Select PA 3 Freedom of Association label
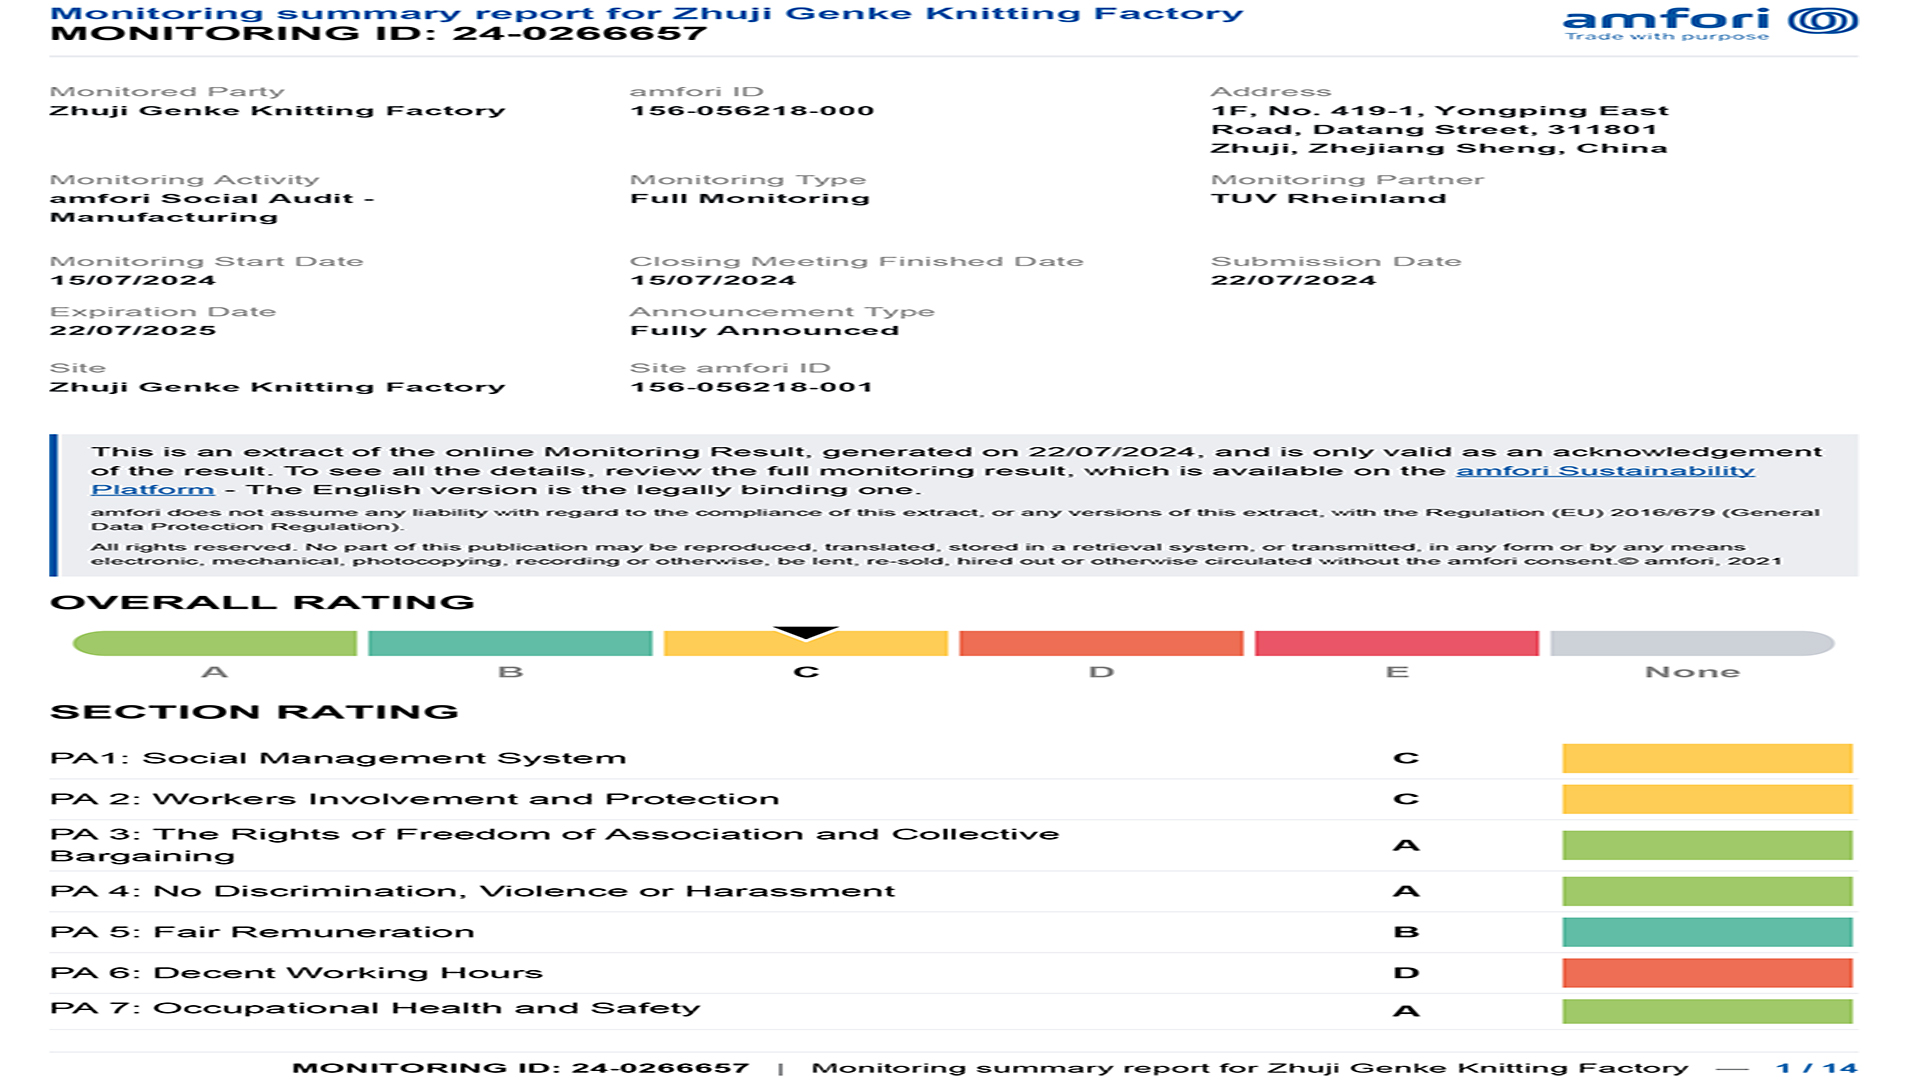Image resolution: width=1920 pixels, height=1080 pixels. [x=554, y=845]
